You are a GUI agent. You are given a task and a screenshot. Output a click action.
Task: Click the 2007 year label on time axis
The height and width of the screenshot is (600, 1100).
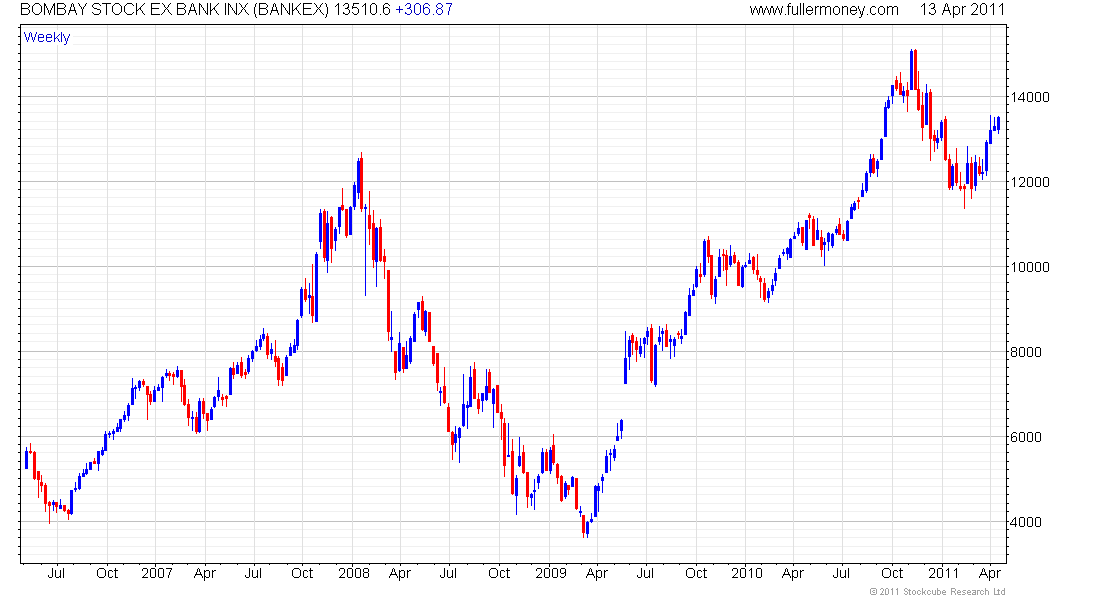point(156,573)
